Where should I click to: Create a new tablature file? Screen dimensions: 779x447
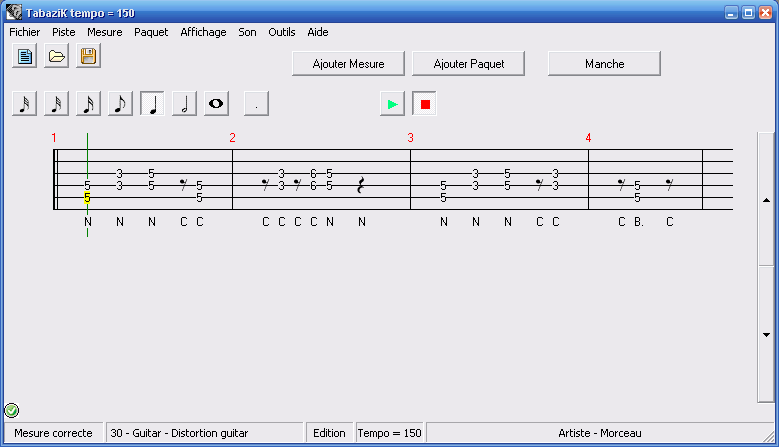click(24, 56)
